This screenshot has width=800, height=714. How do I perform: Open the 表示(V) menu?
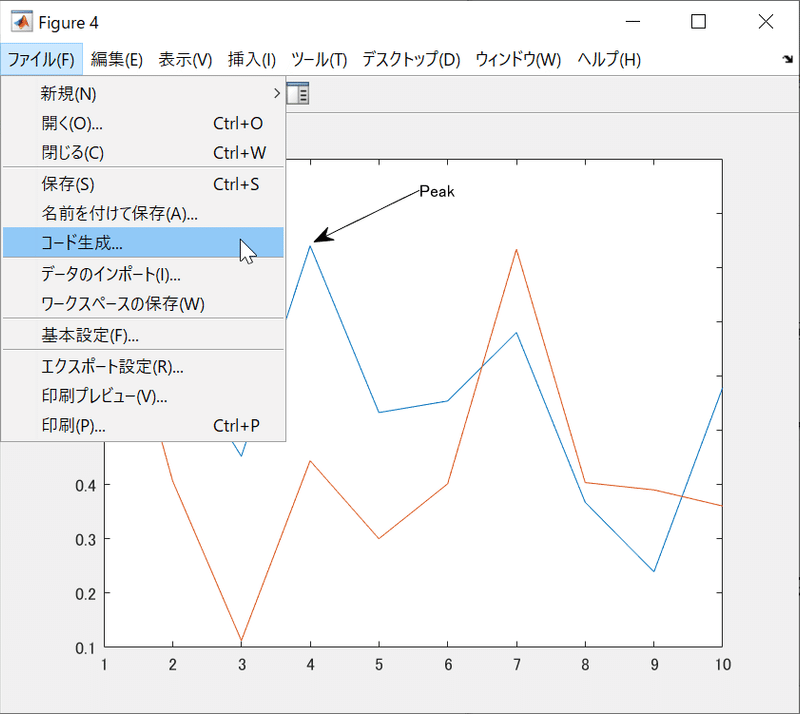pos(185,60)
